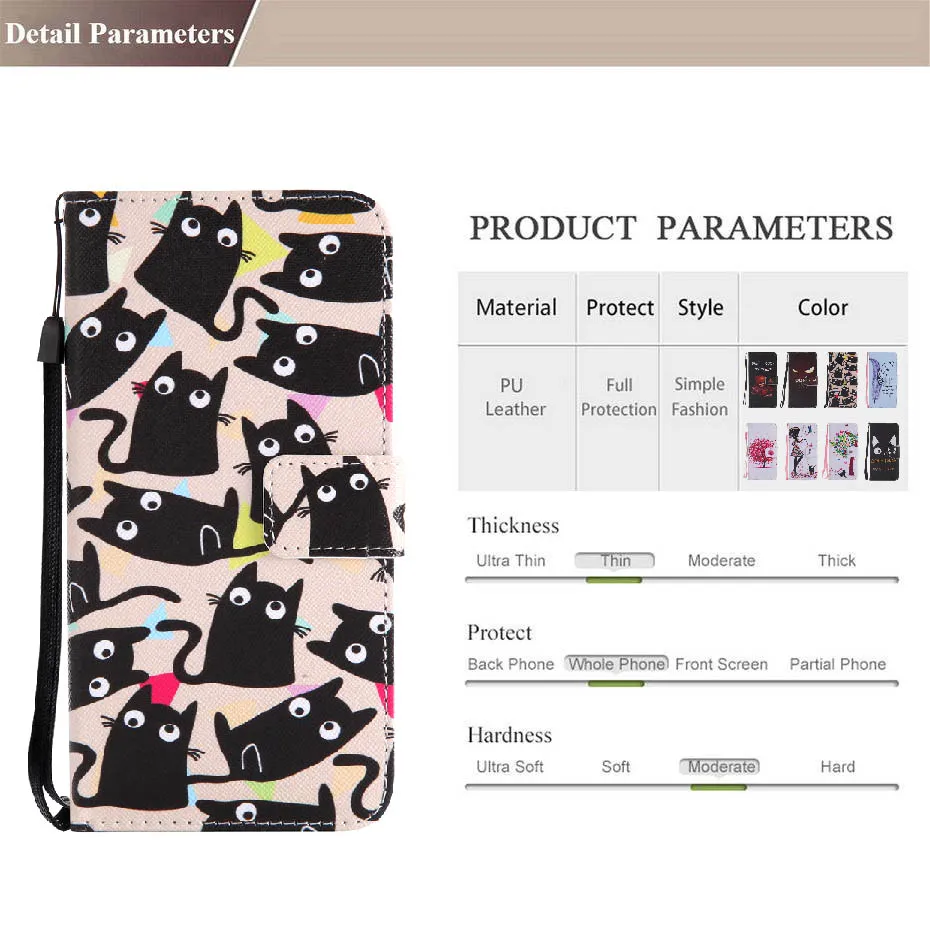Image resolution: width=930 pixels, height=930 pixels.
Task: Select the Thin thickness option
Action: (x=615, y=560)
